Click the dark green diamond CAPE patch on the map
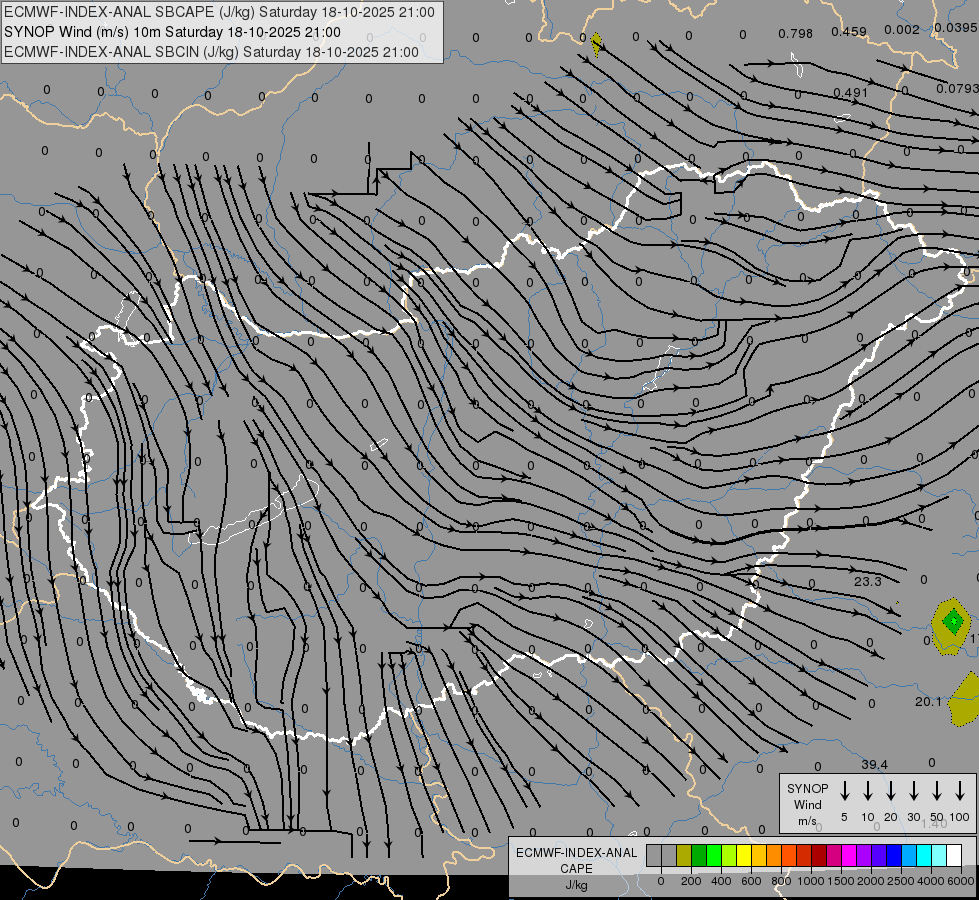Viewport: 979px width, 900px height. click(x=953, y=621)
